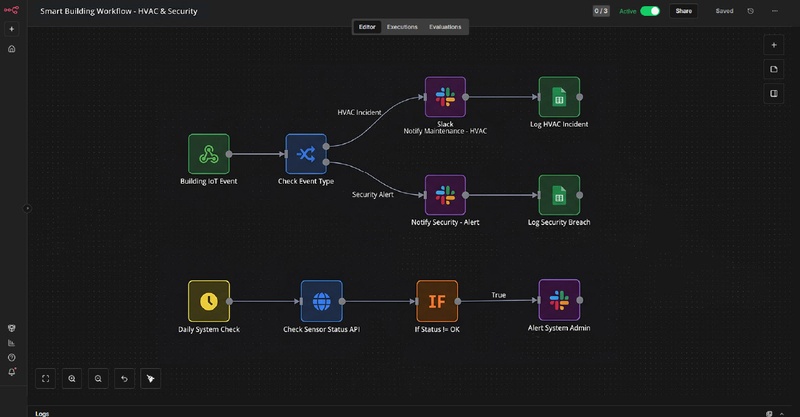Toggle the Active workflow switch

click(650, 11)
